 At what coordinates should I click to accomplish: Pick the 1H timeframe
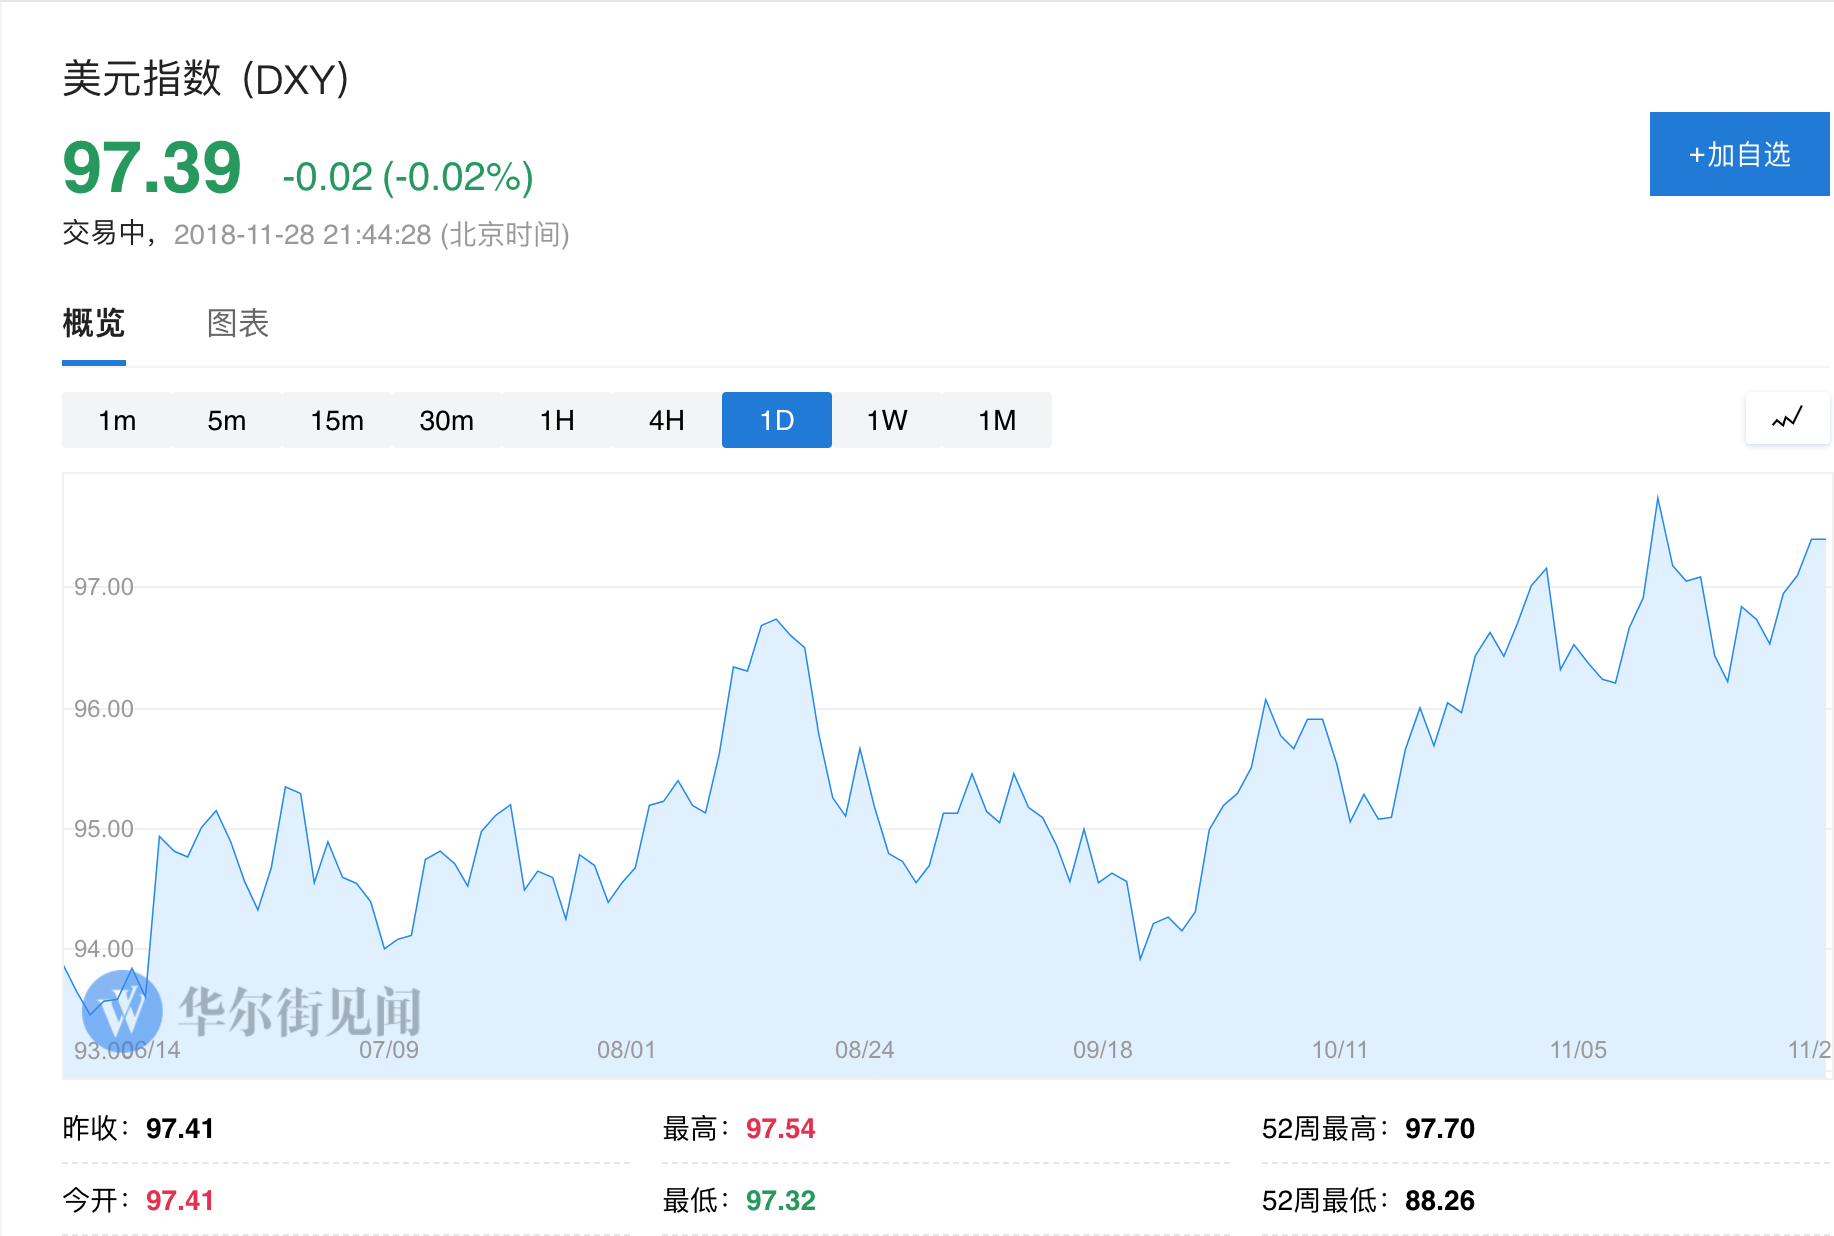tap(557, 420)
